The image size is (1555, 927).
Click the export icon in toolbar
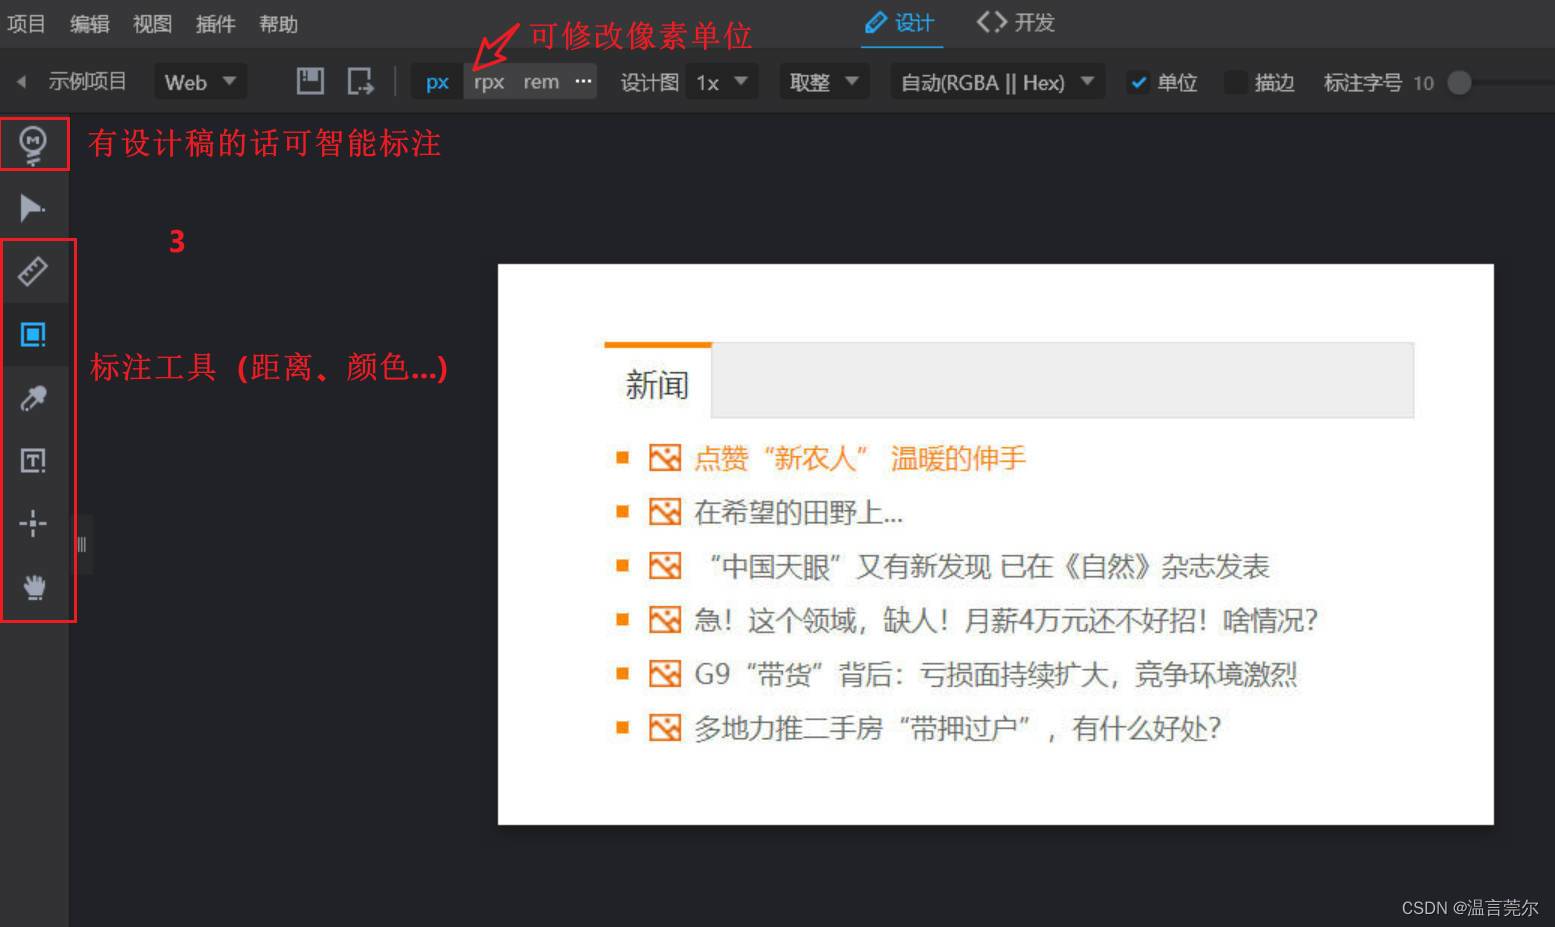pyautogui.click(x=360, y=81)
